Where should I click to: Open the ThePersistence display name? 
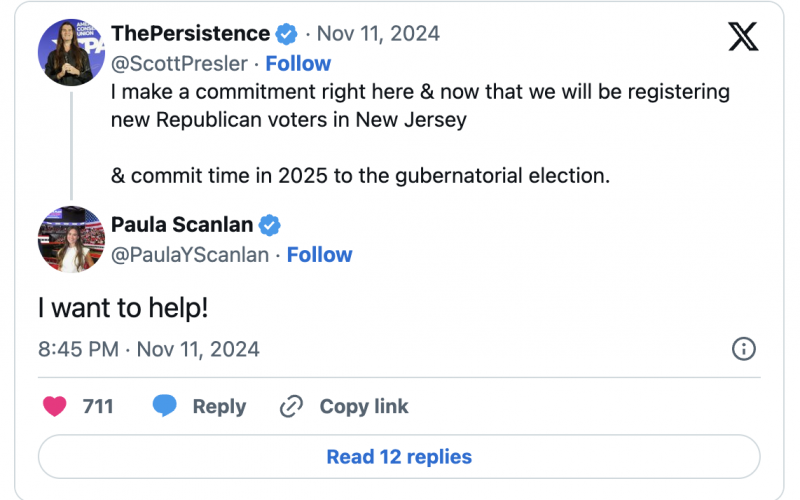tap(190, 35)
